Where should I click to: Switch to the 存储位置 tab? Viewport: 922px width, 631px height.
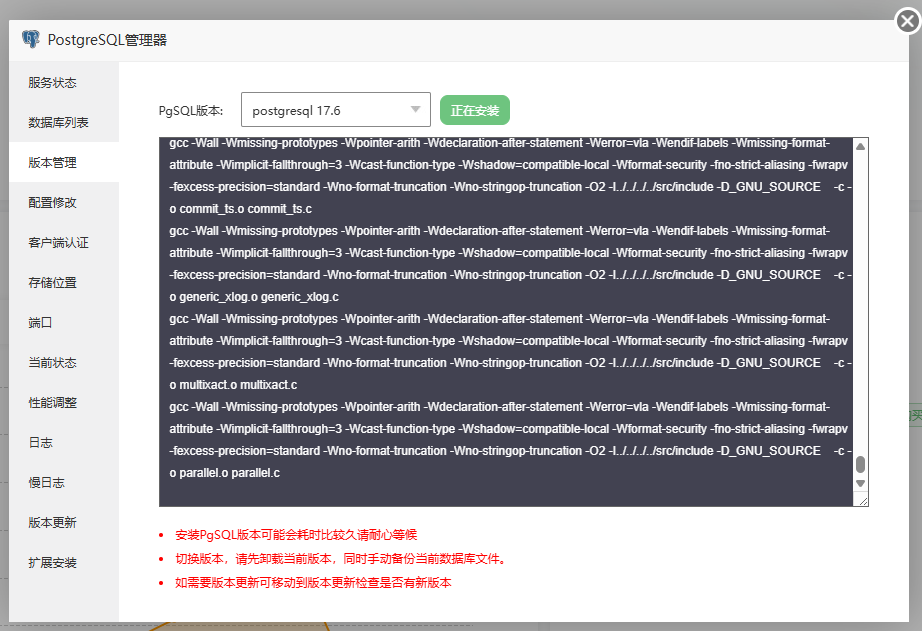coord(64,283)
